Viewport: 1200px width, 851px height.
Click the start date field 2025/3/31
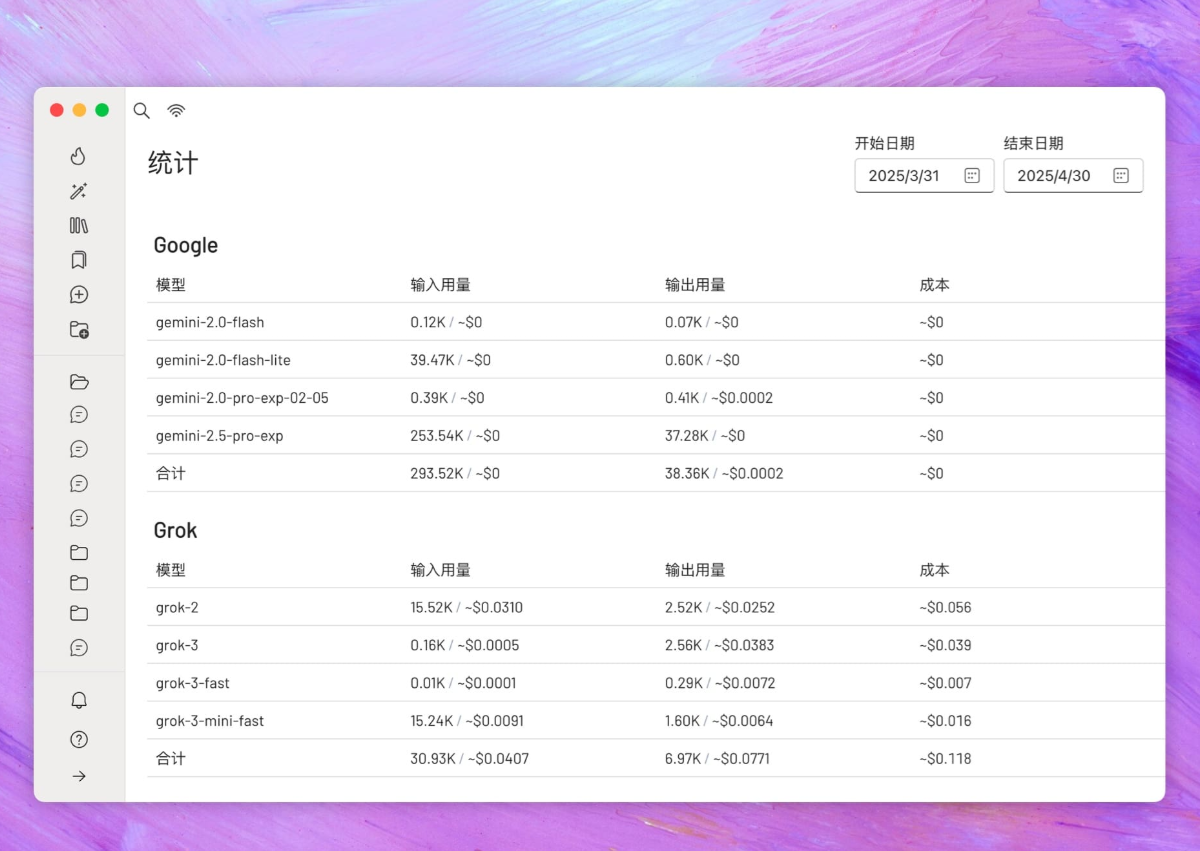(904, 176)
